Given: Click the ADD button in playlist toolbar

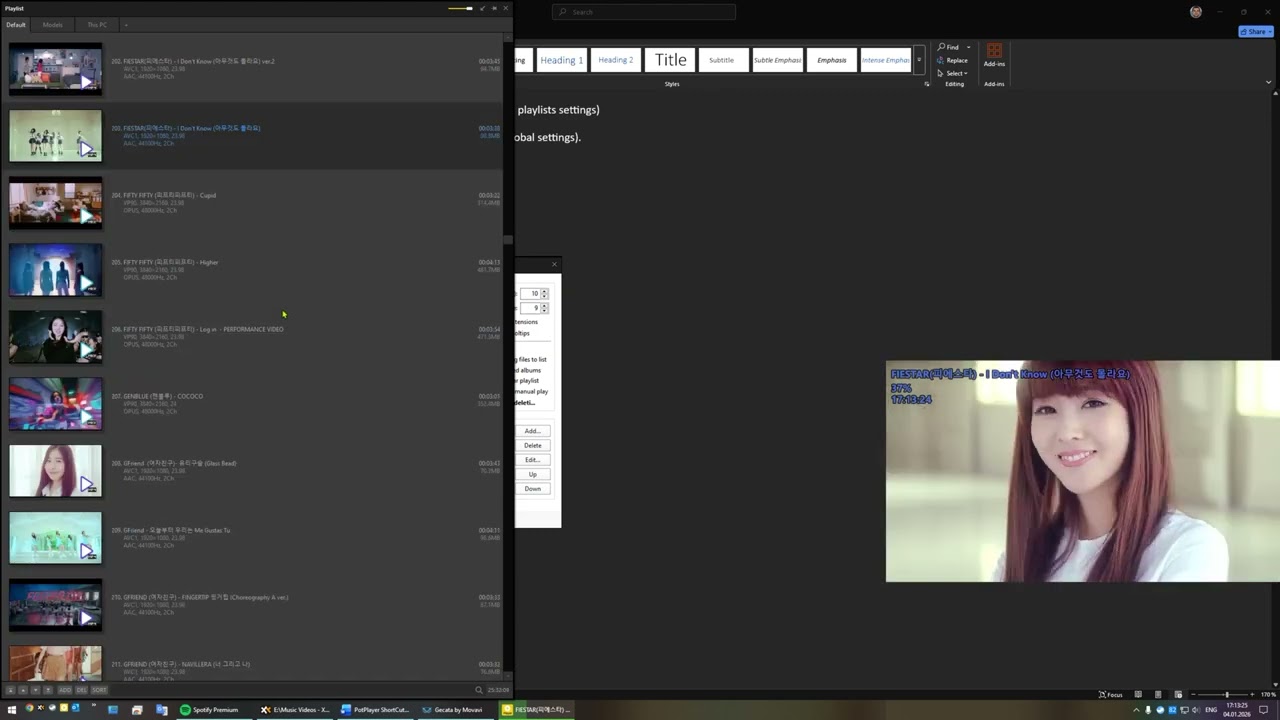Looking at the screenshot, I should point(65,690).
